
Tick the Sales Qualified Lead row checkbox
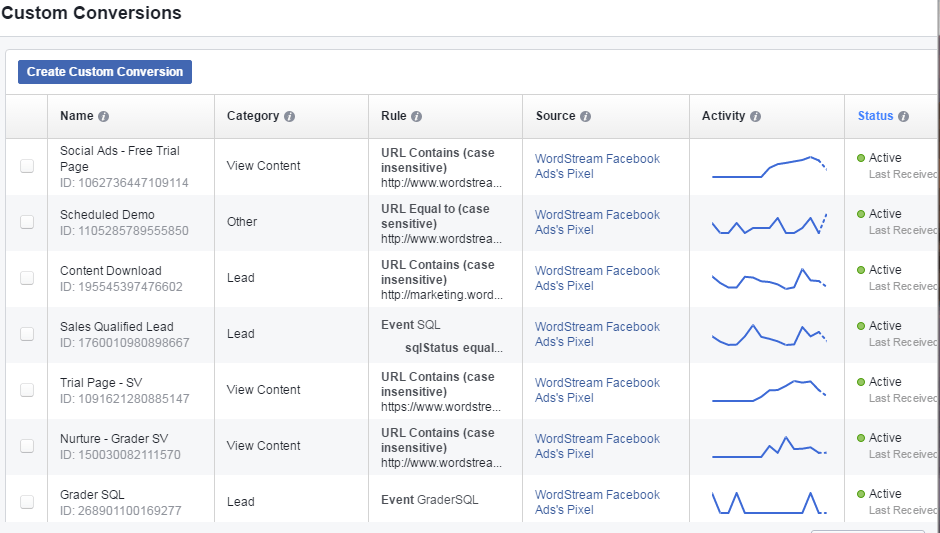[27, 334]
